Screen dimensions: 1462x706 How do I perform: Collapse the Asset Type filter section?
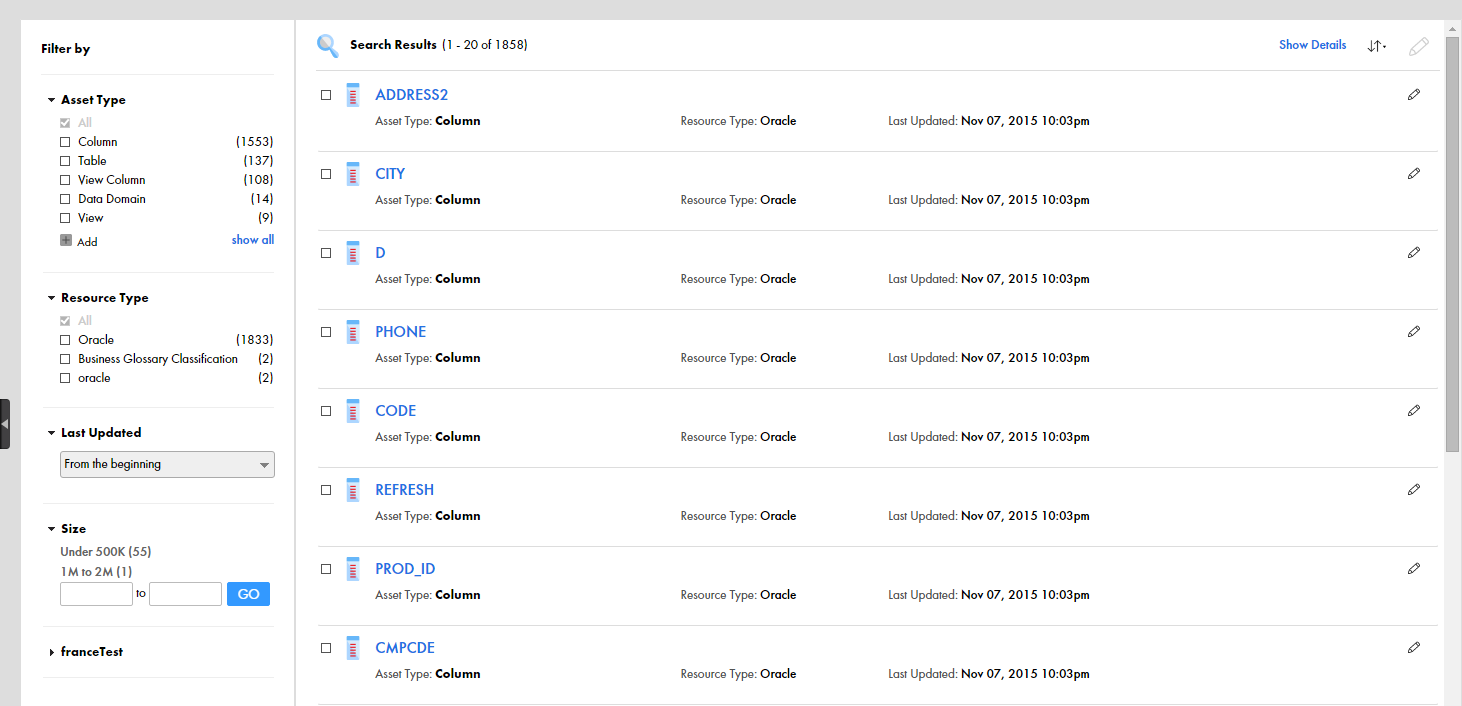click(x=51, y=100)
